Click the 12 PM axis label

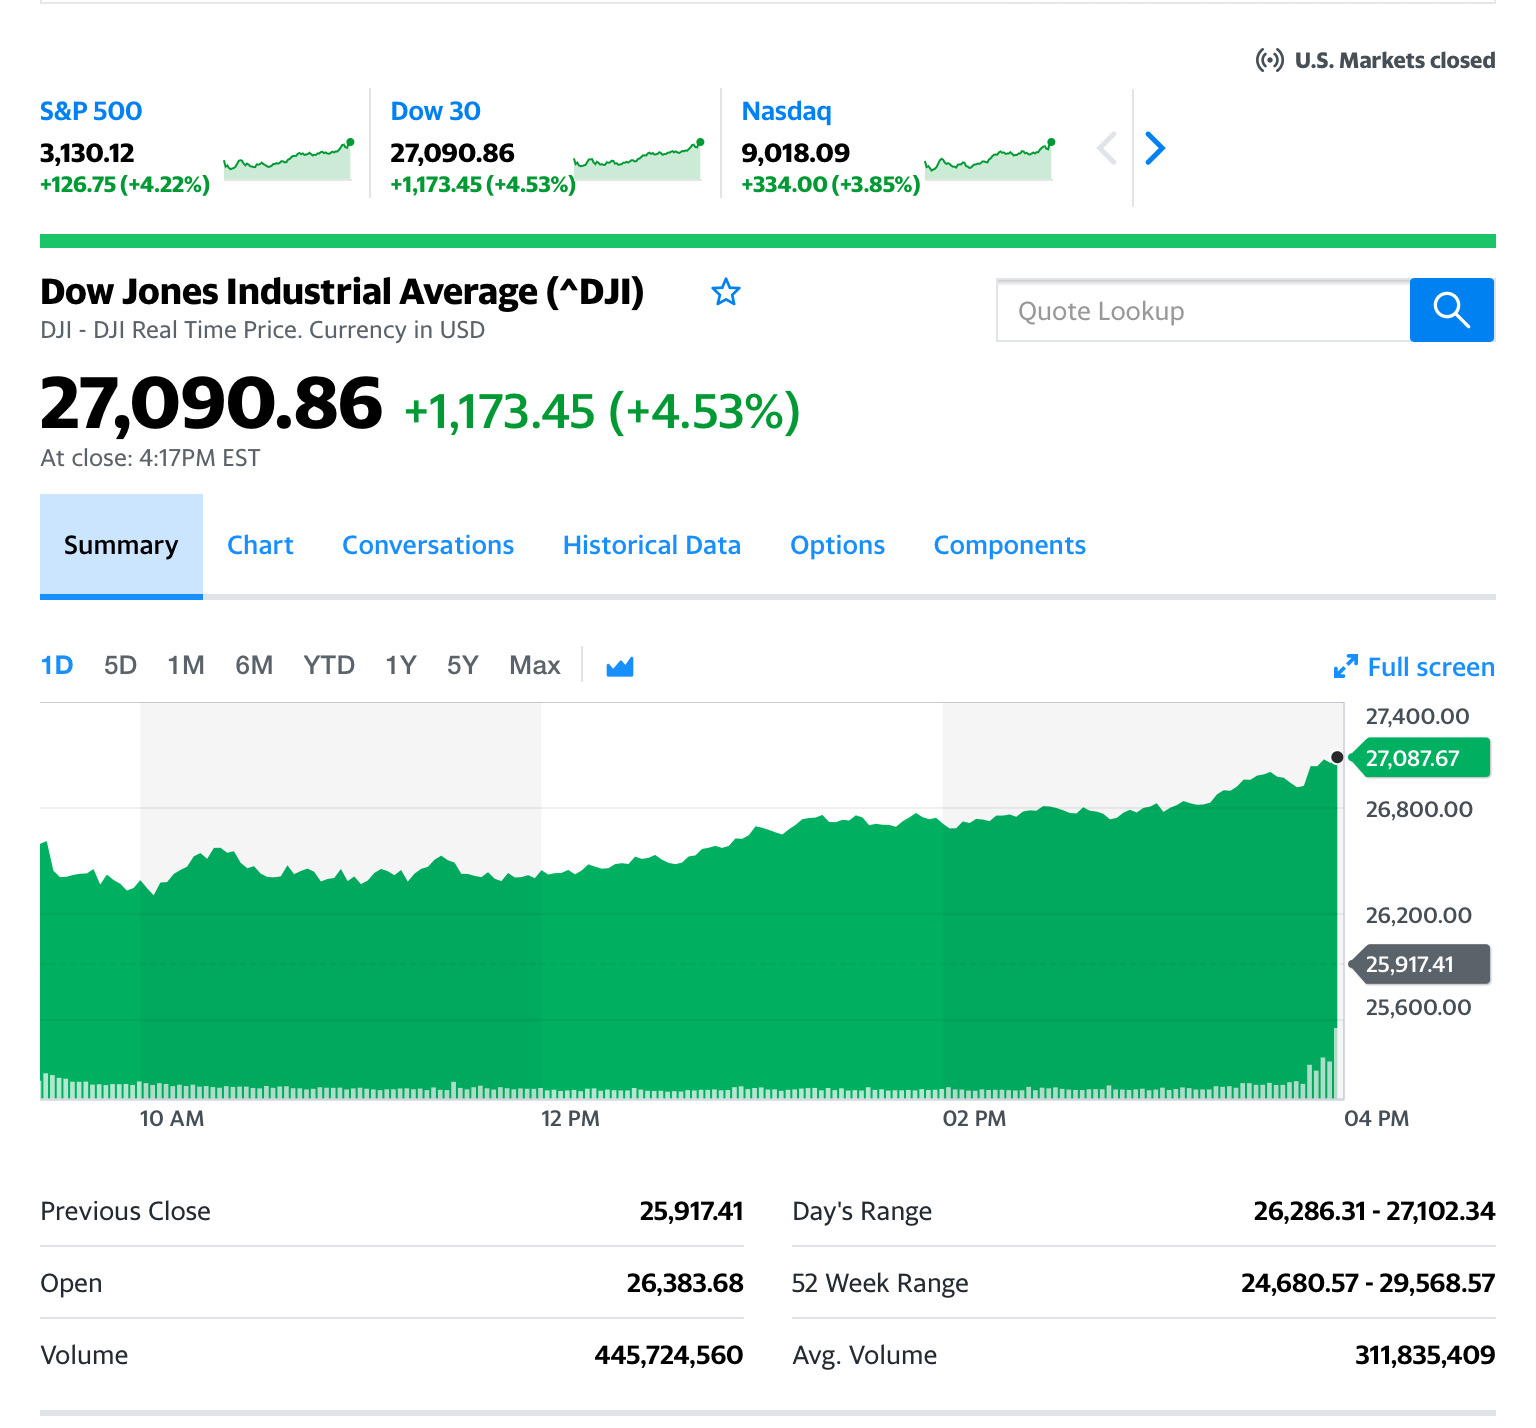570,1118
